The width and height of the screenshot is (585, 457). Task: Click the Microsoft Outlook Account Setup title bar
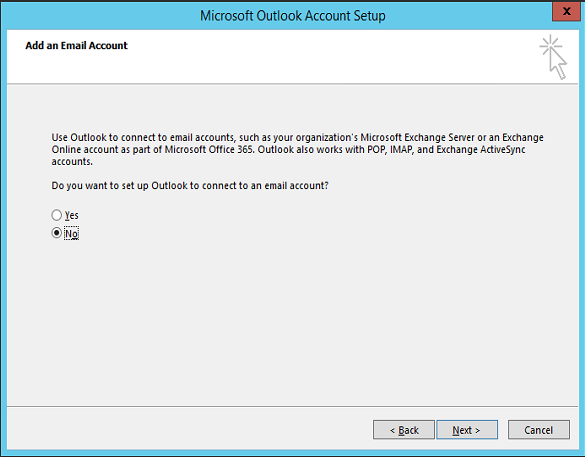(292, 16)
